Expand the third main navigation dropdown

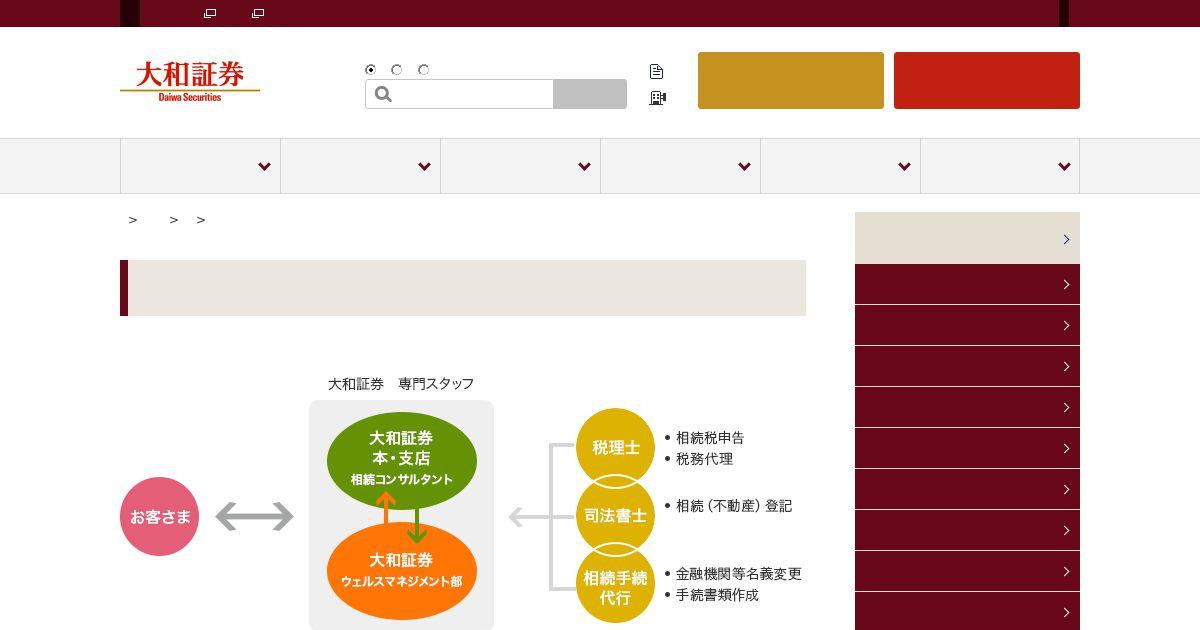tap(520, 166)
